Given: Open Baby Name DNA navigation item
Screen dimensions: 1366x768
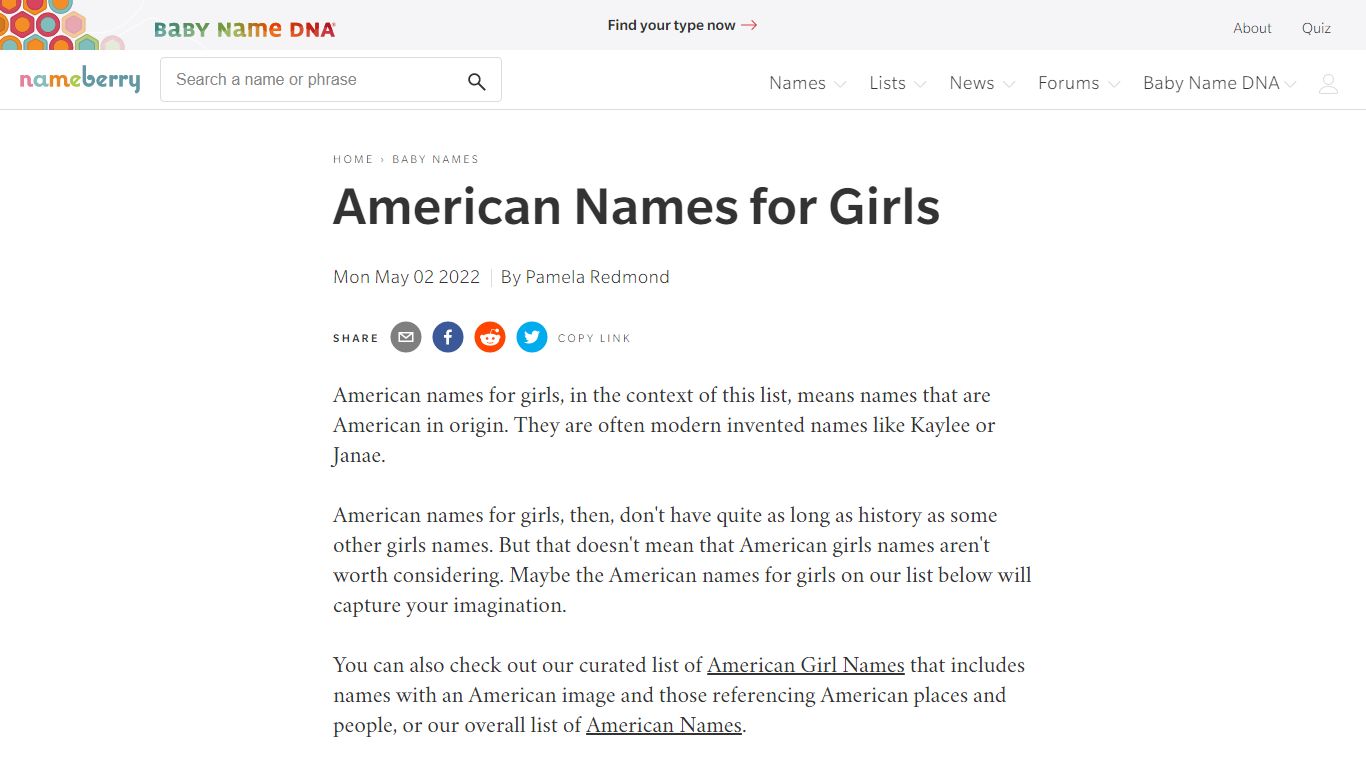Looking at the screenshot, I should point(1211,83).
